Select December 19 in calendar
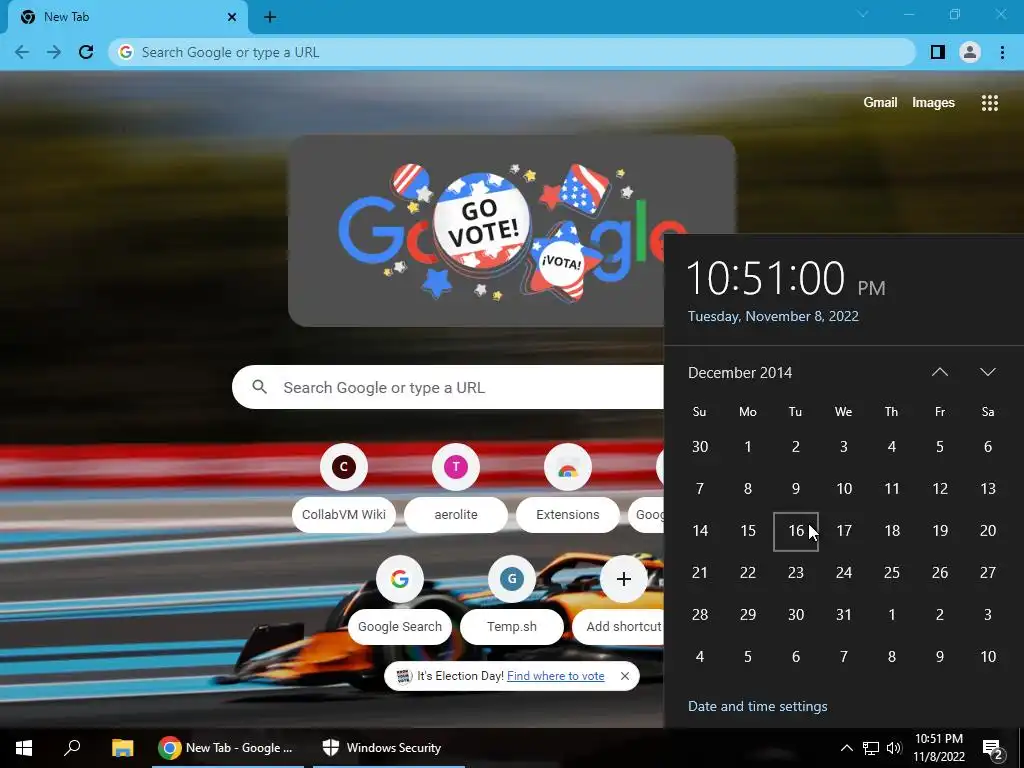1024x768 pixels. tap(940, 531)
